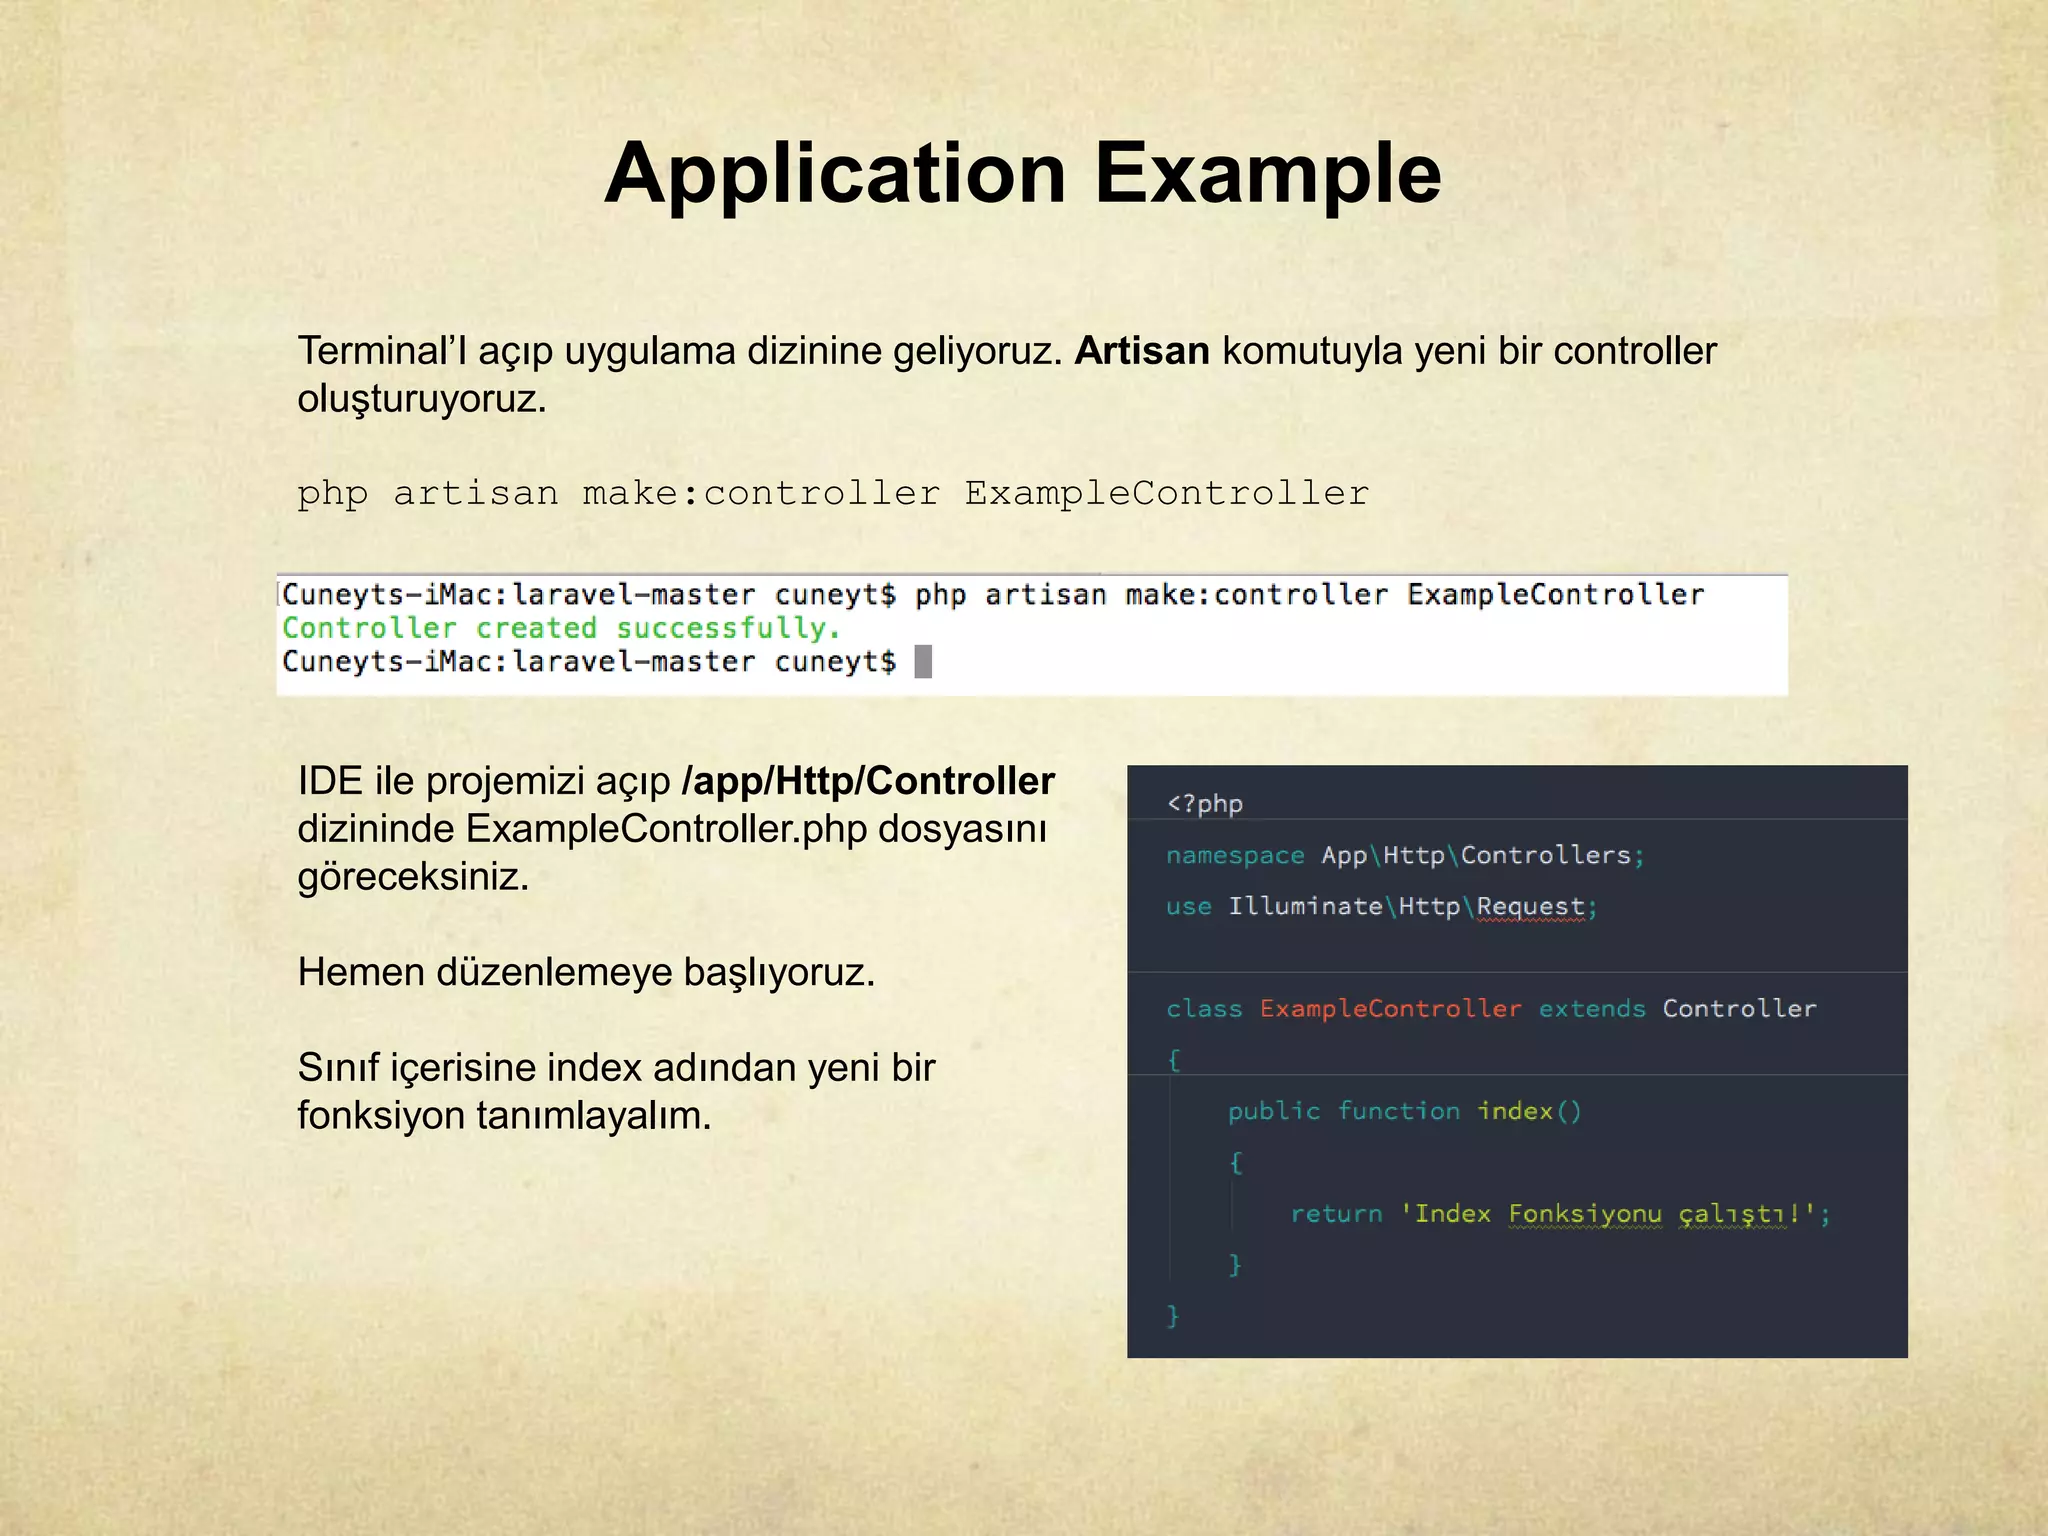2048x1536 pixels.
Task: Click the bold word 'Artisan' in the paragraph
Action: 1142,351
